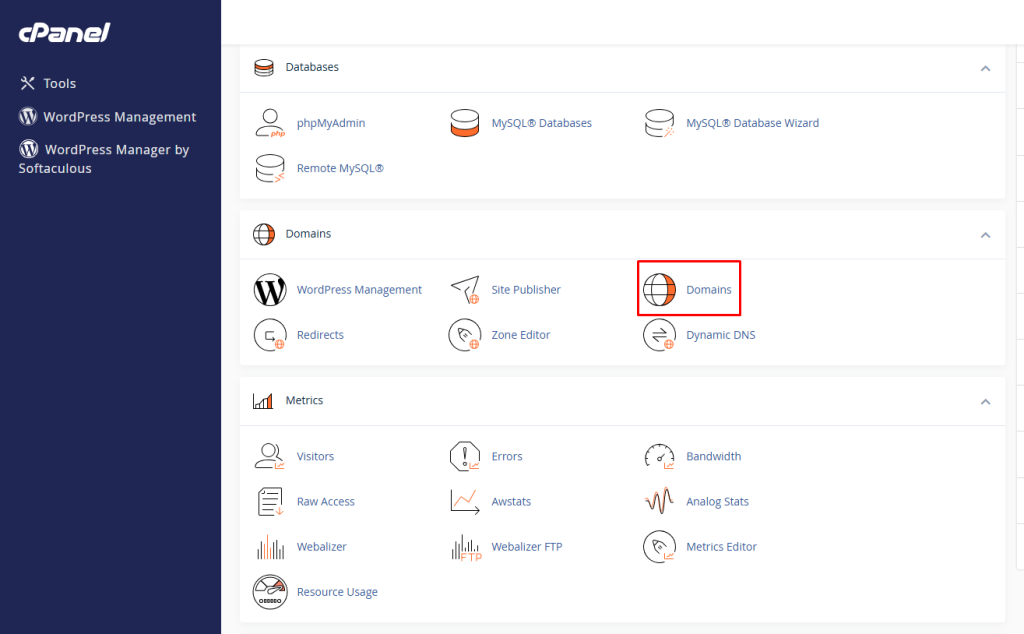Open the Dynamic DNS arrows icon
The width and height of the screenshot is (1024, 634).
coord(659,334)
